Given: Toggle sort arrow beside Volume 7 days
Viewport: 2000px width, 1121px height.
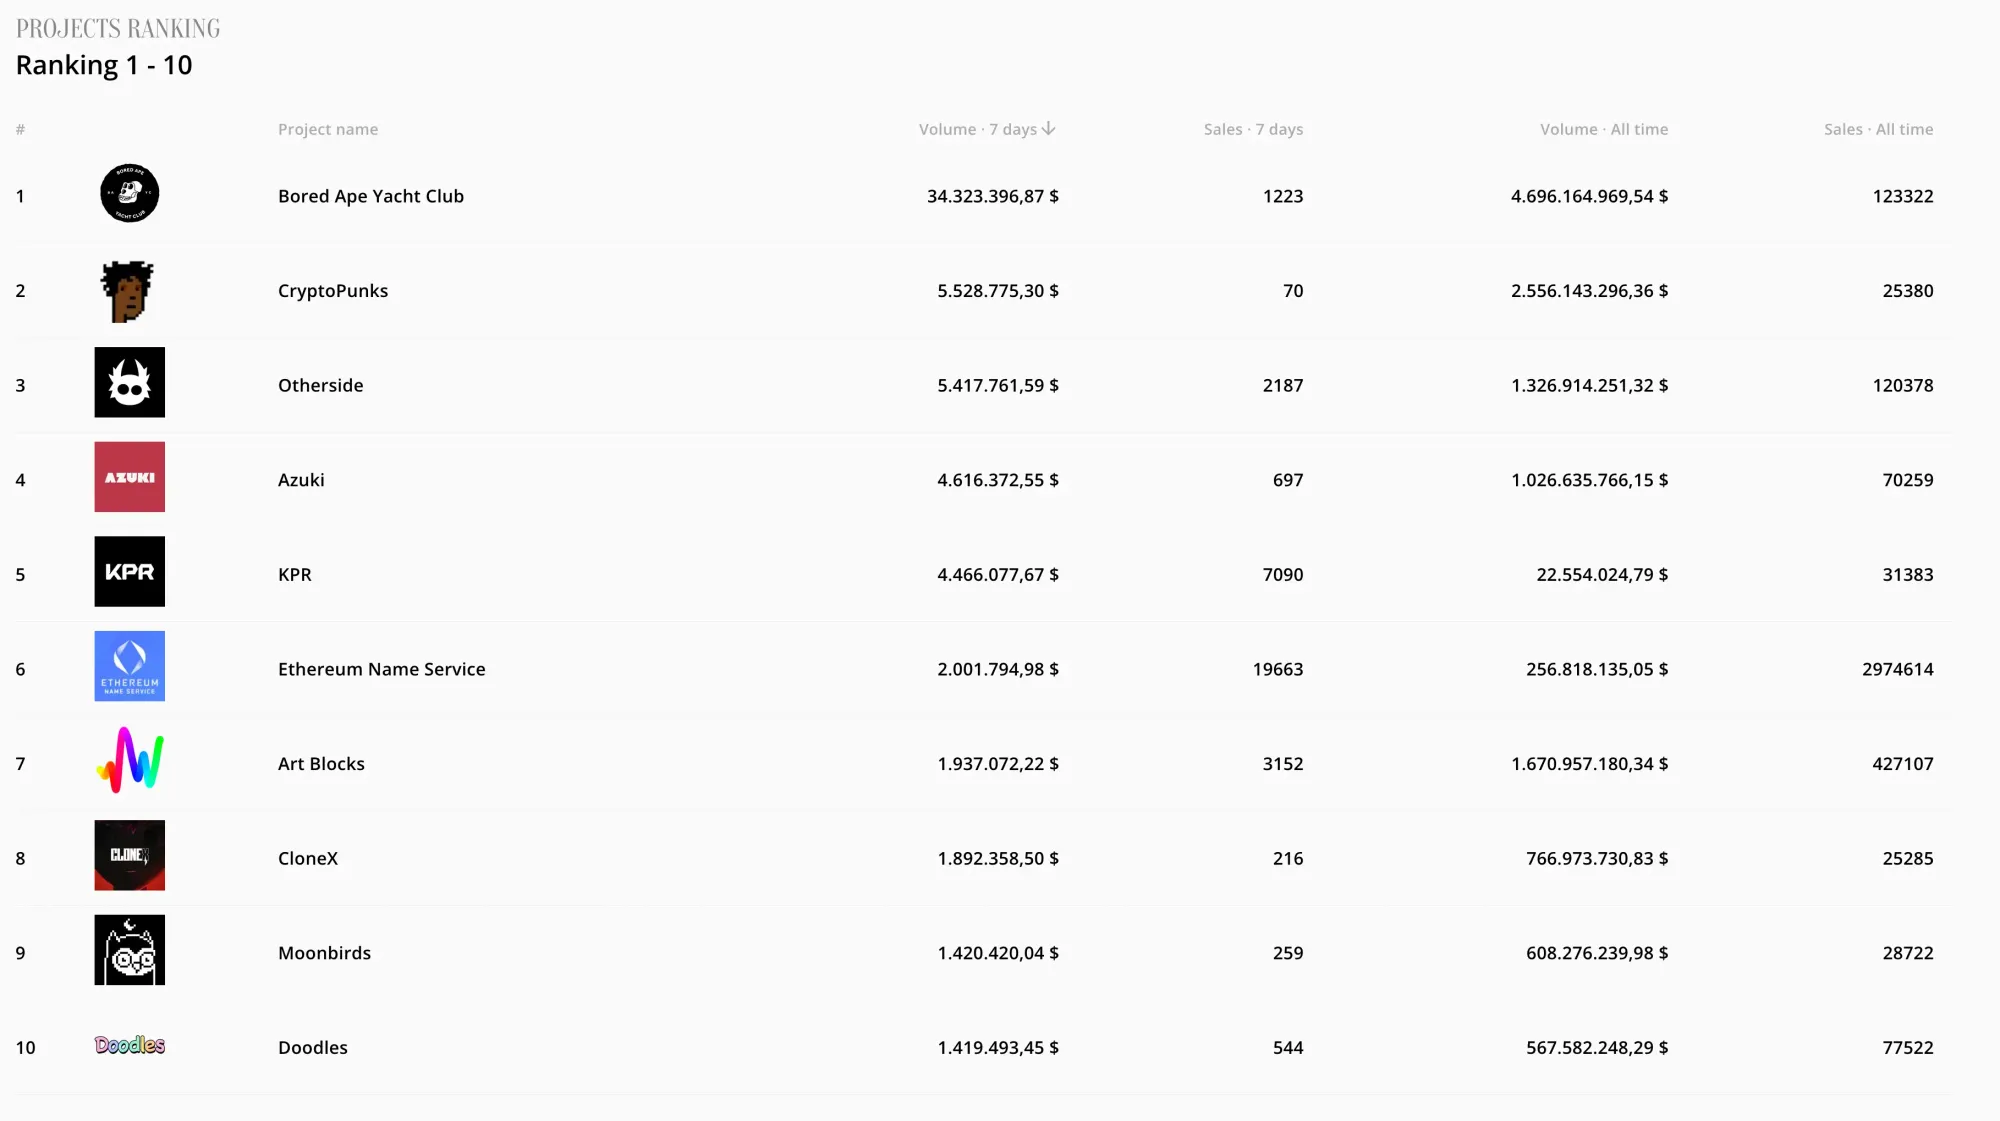Looking at the screenshot, I should [x=1048, y=129].
